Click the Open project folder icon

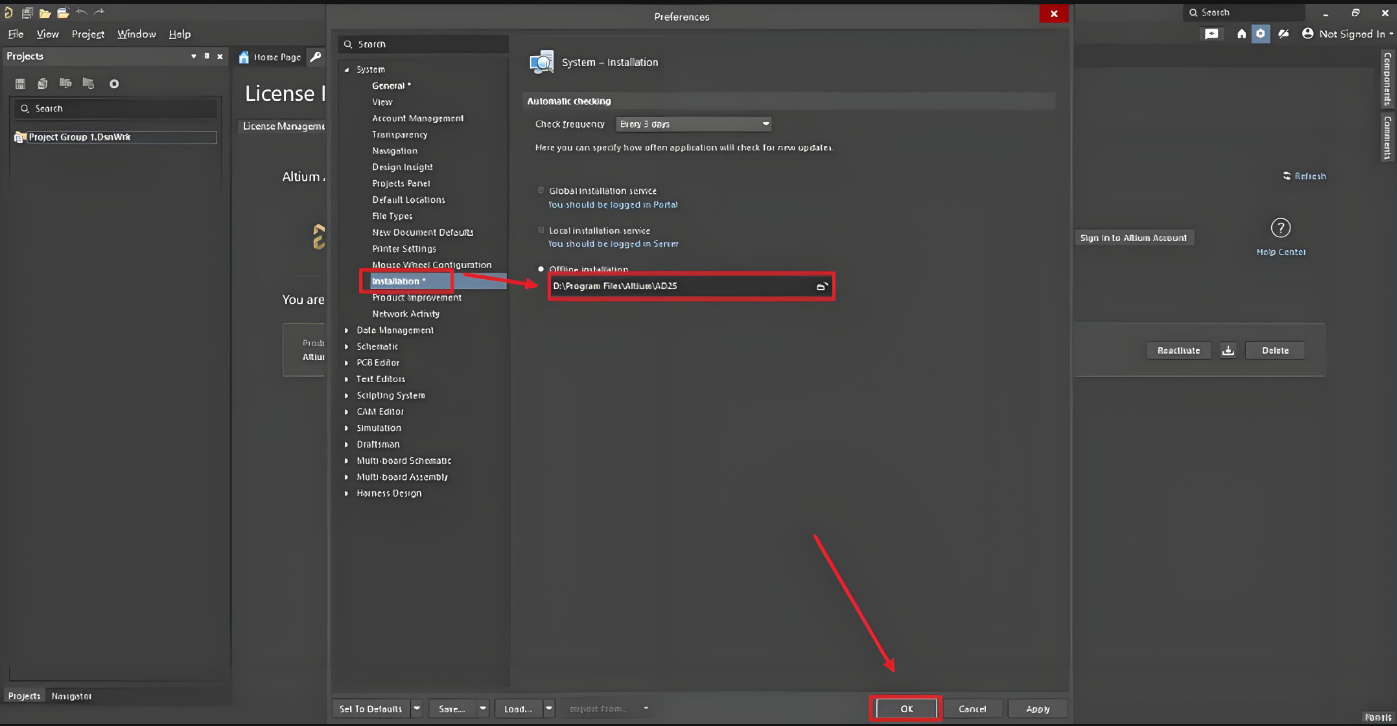pos(63,13)
